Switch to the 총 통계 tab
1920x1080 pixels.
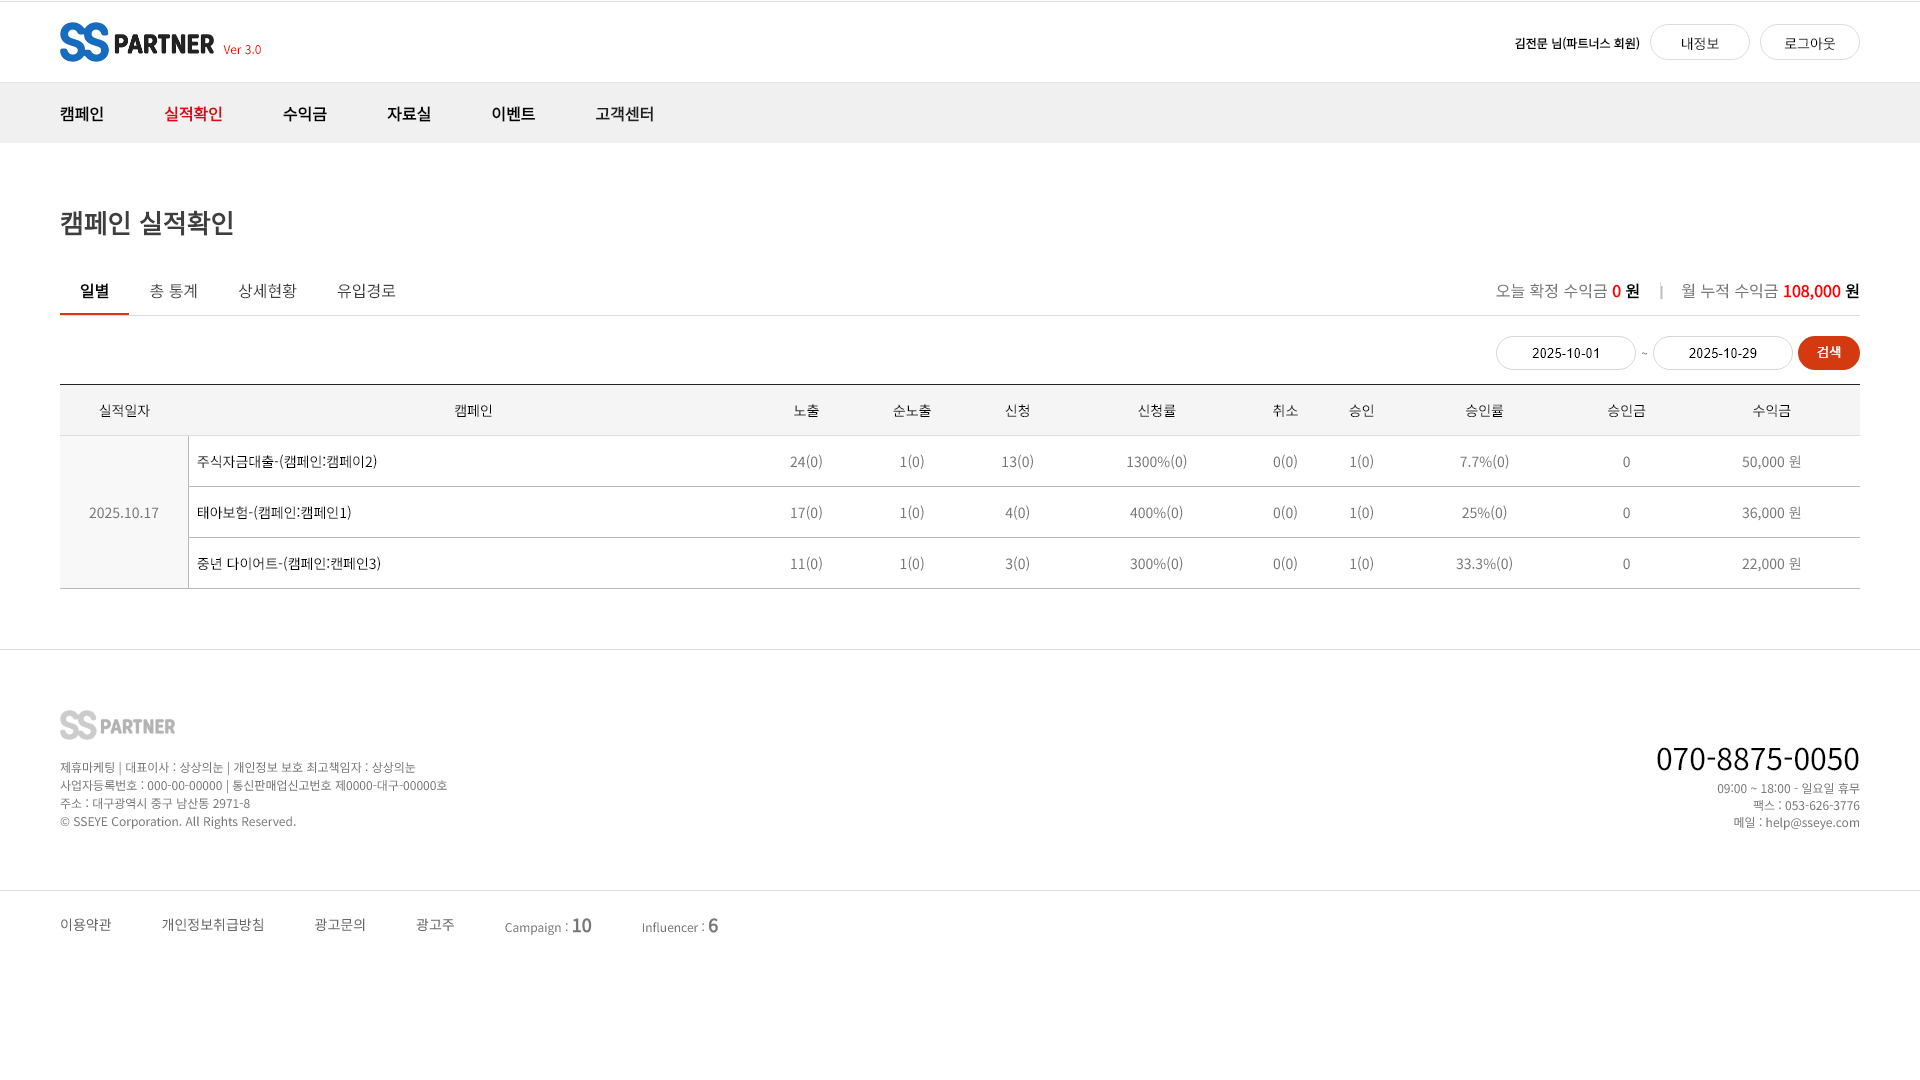[x=173, y=291]
